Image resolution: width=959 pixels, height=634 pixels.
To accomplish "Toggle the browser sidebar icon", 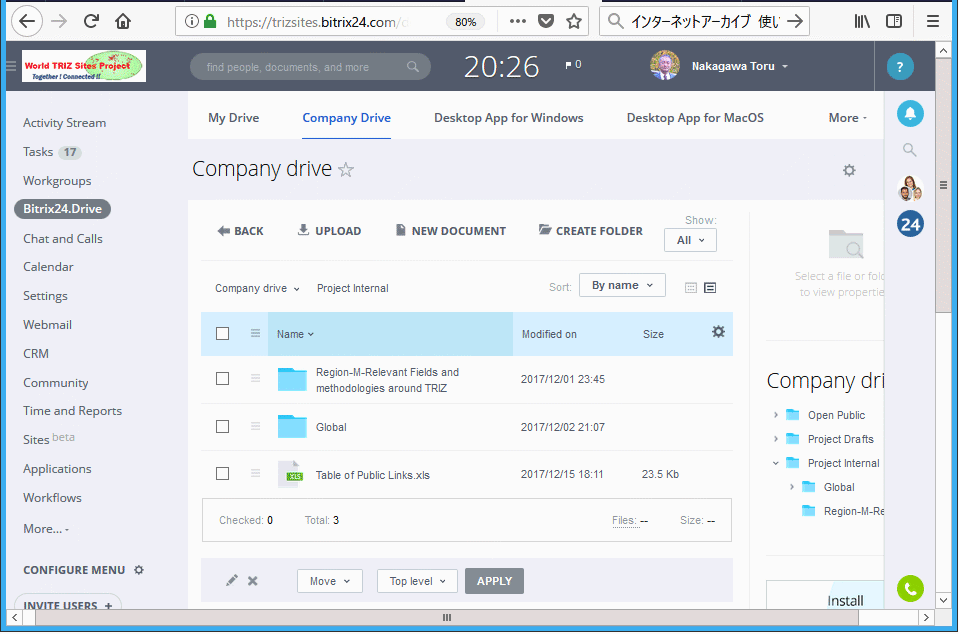I will (894, 21).
